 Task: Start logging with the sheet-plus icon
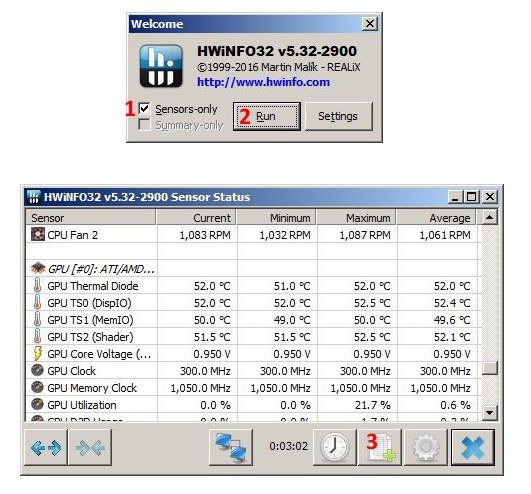pos(380,447)
